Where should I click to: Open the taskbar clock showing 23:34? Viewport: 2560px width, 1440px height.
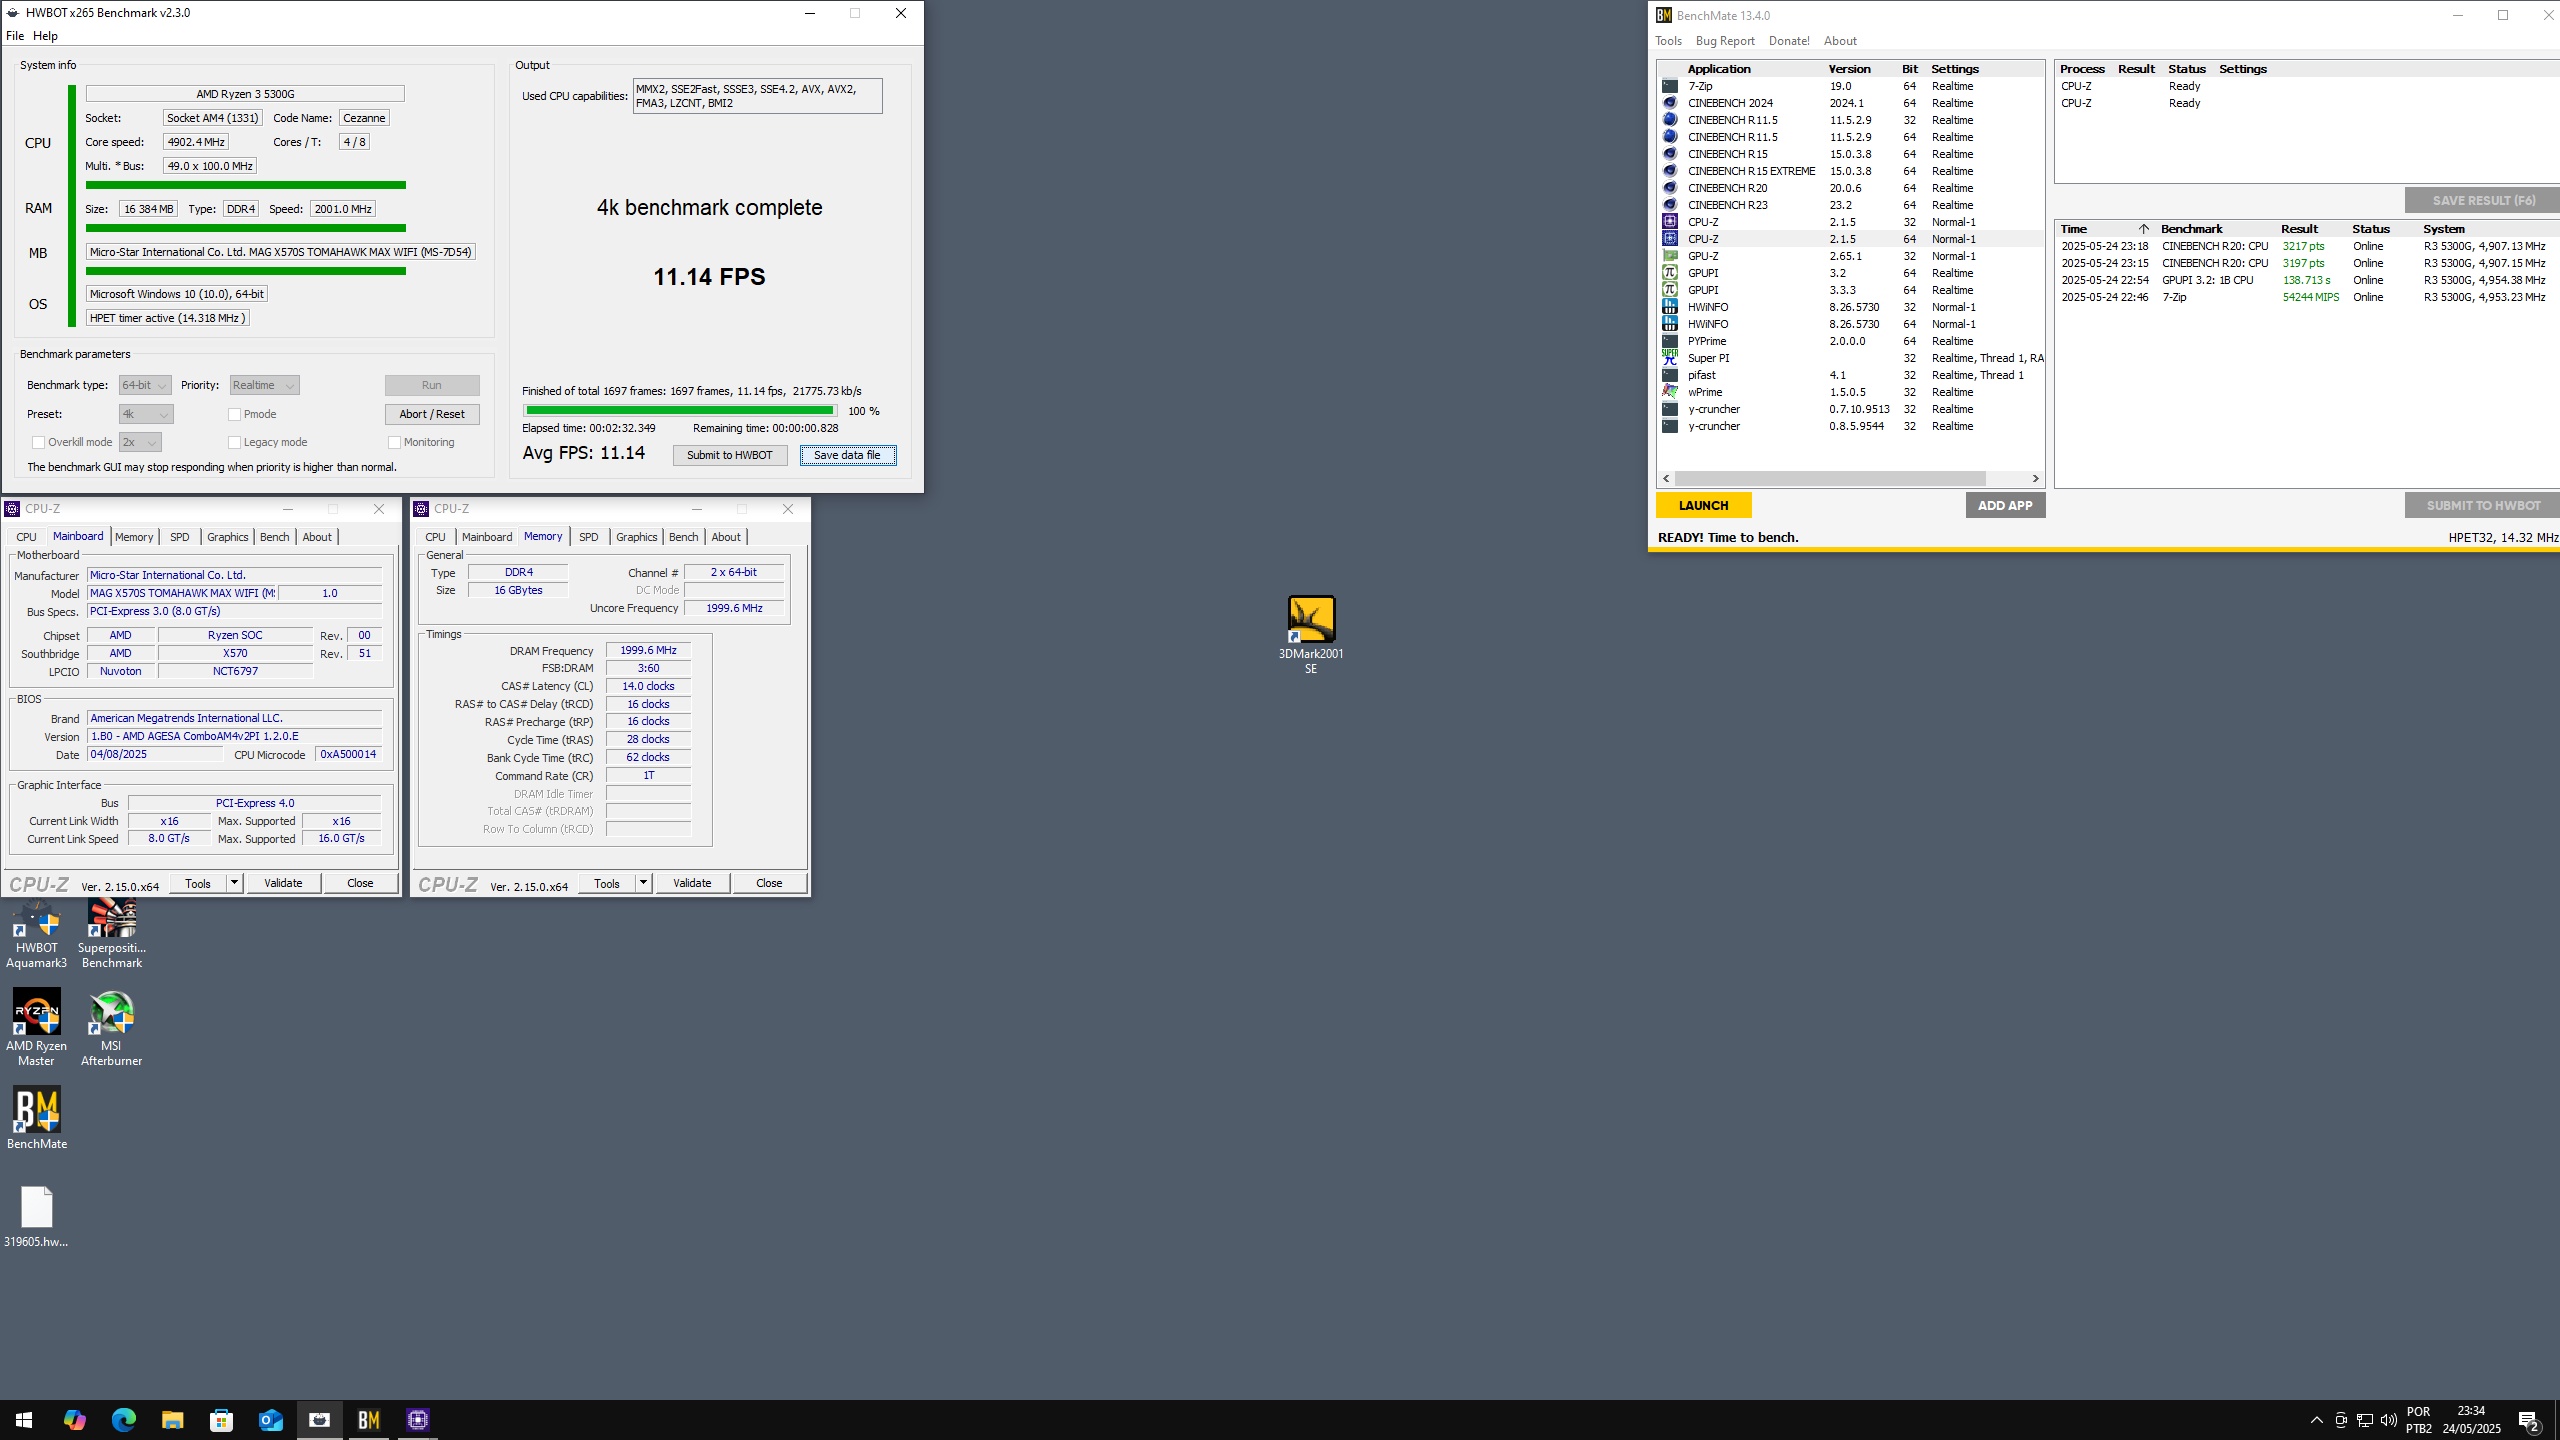click(x=2471, y=1420)
